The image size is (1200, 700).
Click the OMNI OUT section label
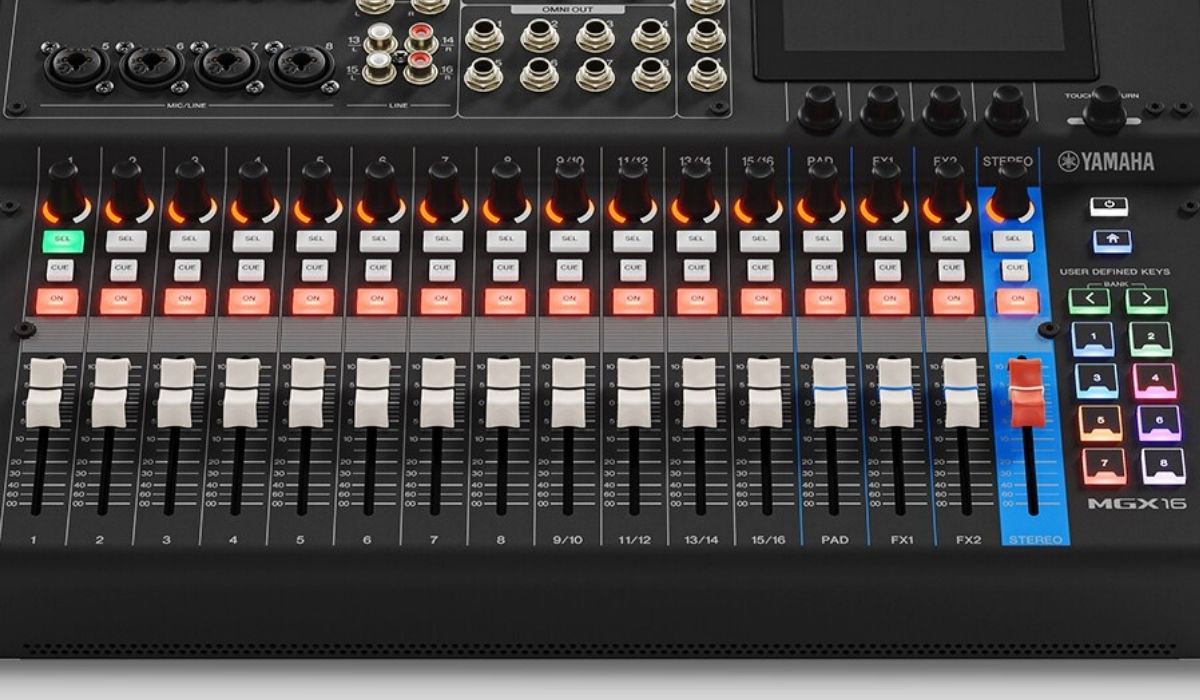pyautogui.click(x=566, y=9)
